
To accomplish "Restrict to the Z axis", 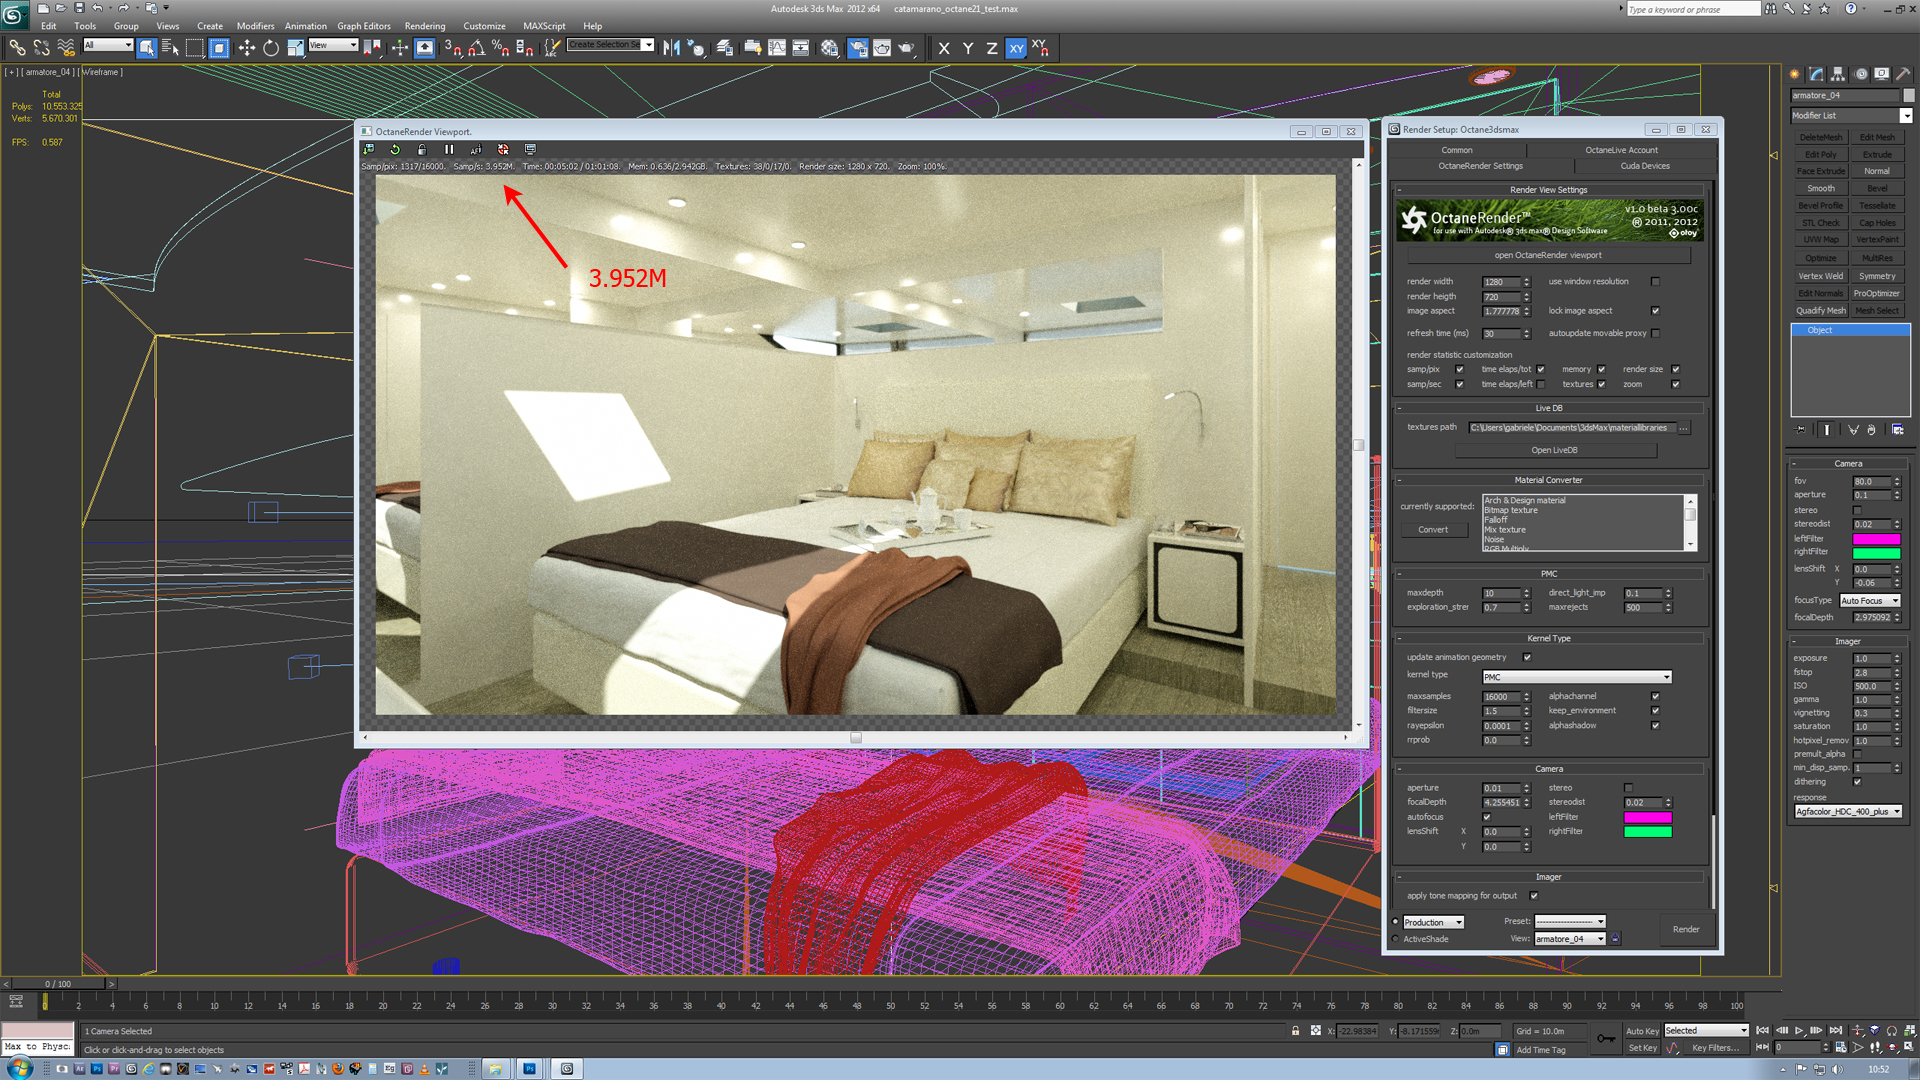I will 991,48.
